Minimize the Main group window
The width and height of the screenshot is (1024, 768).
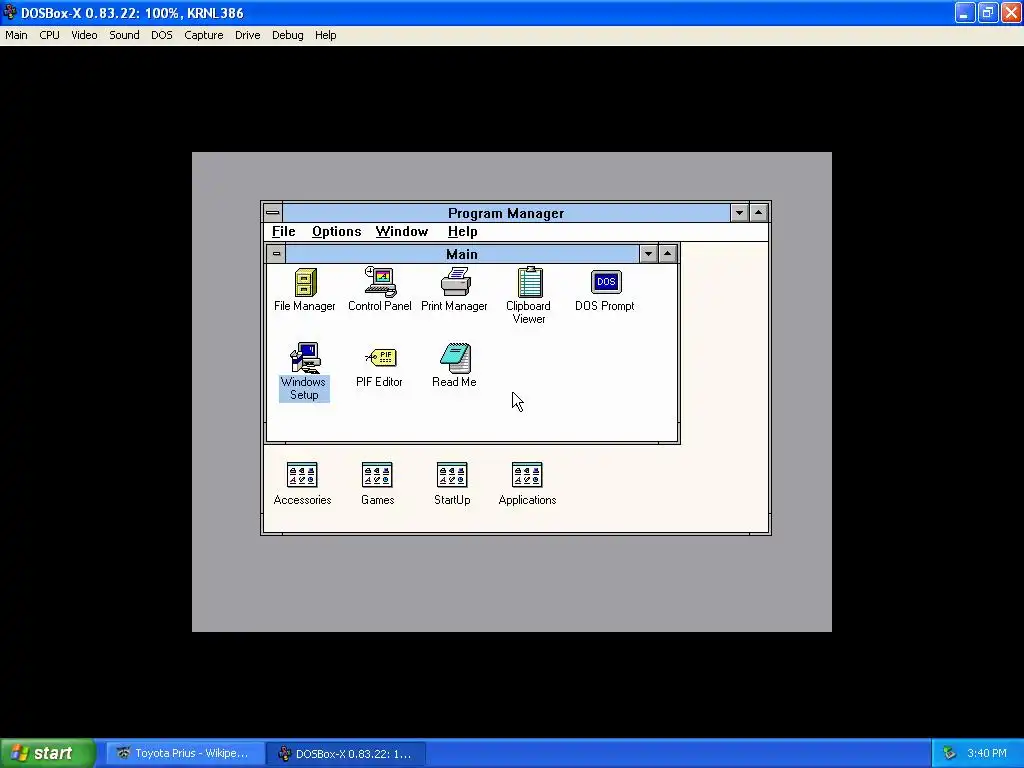(648, 254)
